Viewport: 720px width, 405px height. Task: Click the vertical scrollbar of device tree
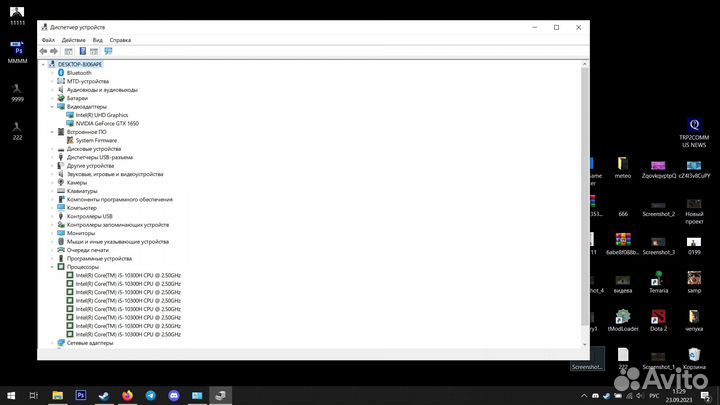[x=585, y=197]
